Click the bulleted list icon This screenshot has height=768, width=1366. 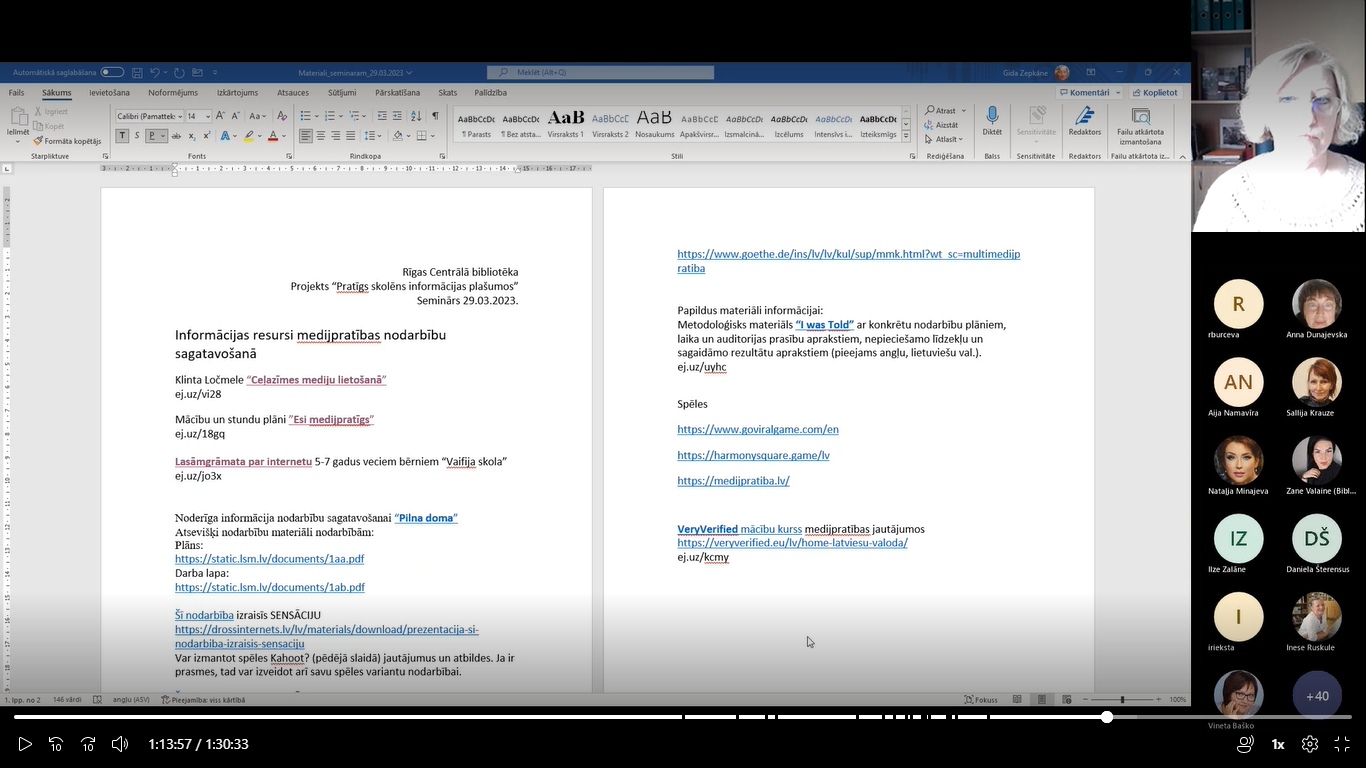[x=305, y=116]
